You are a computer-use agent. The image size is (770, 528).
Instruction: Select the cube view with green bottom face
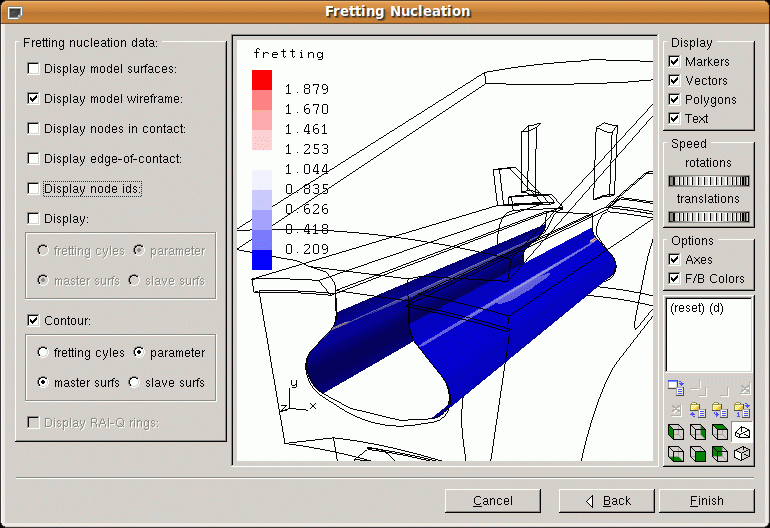click(676, 453)
